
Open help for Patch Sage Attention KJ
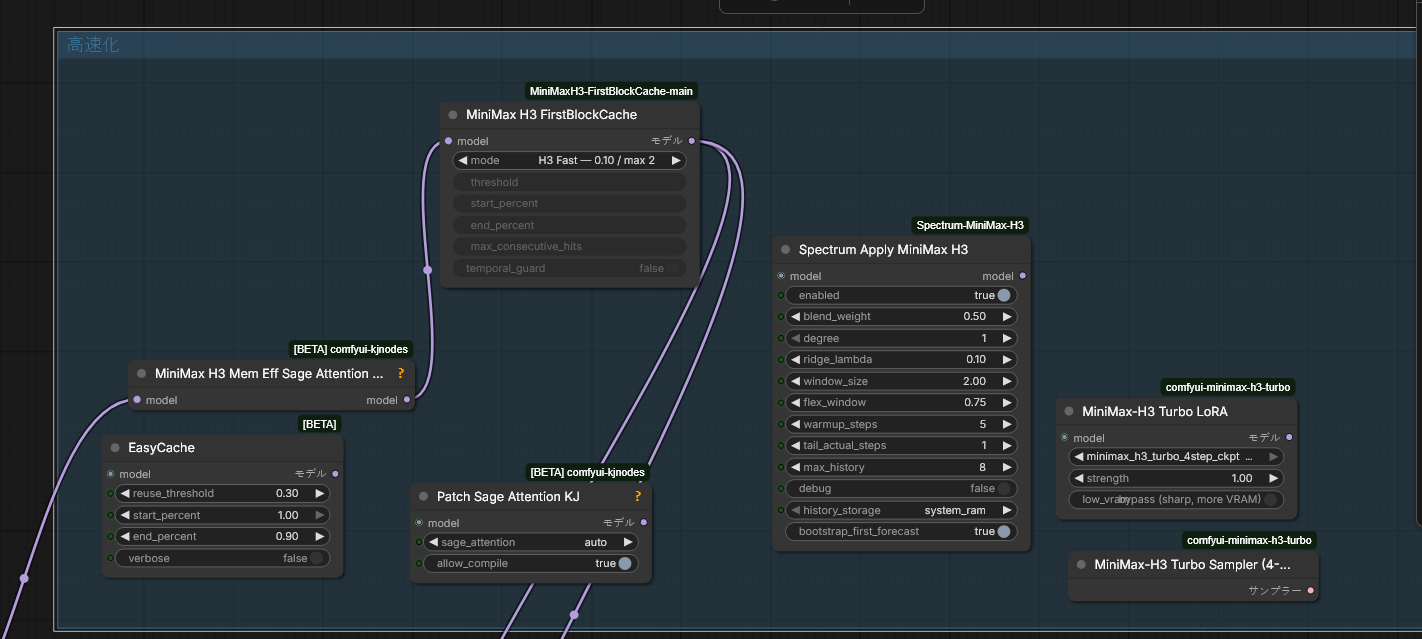click(x=638, y=497)
